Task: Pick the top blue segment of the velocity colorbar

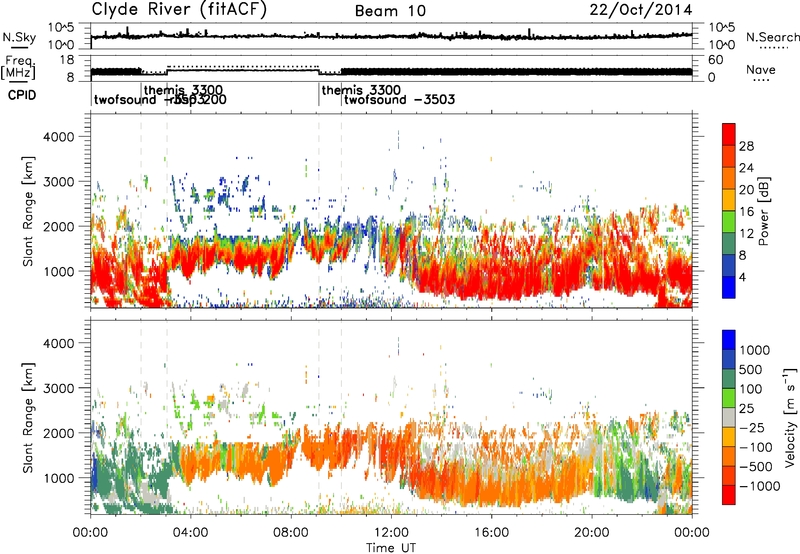Action: point(729,340)
